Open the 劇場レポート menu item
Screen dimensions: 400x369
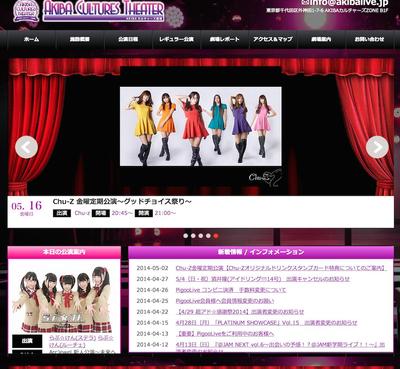point(225,39)
